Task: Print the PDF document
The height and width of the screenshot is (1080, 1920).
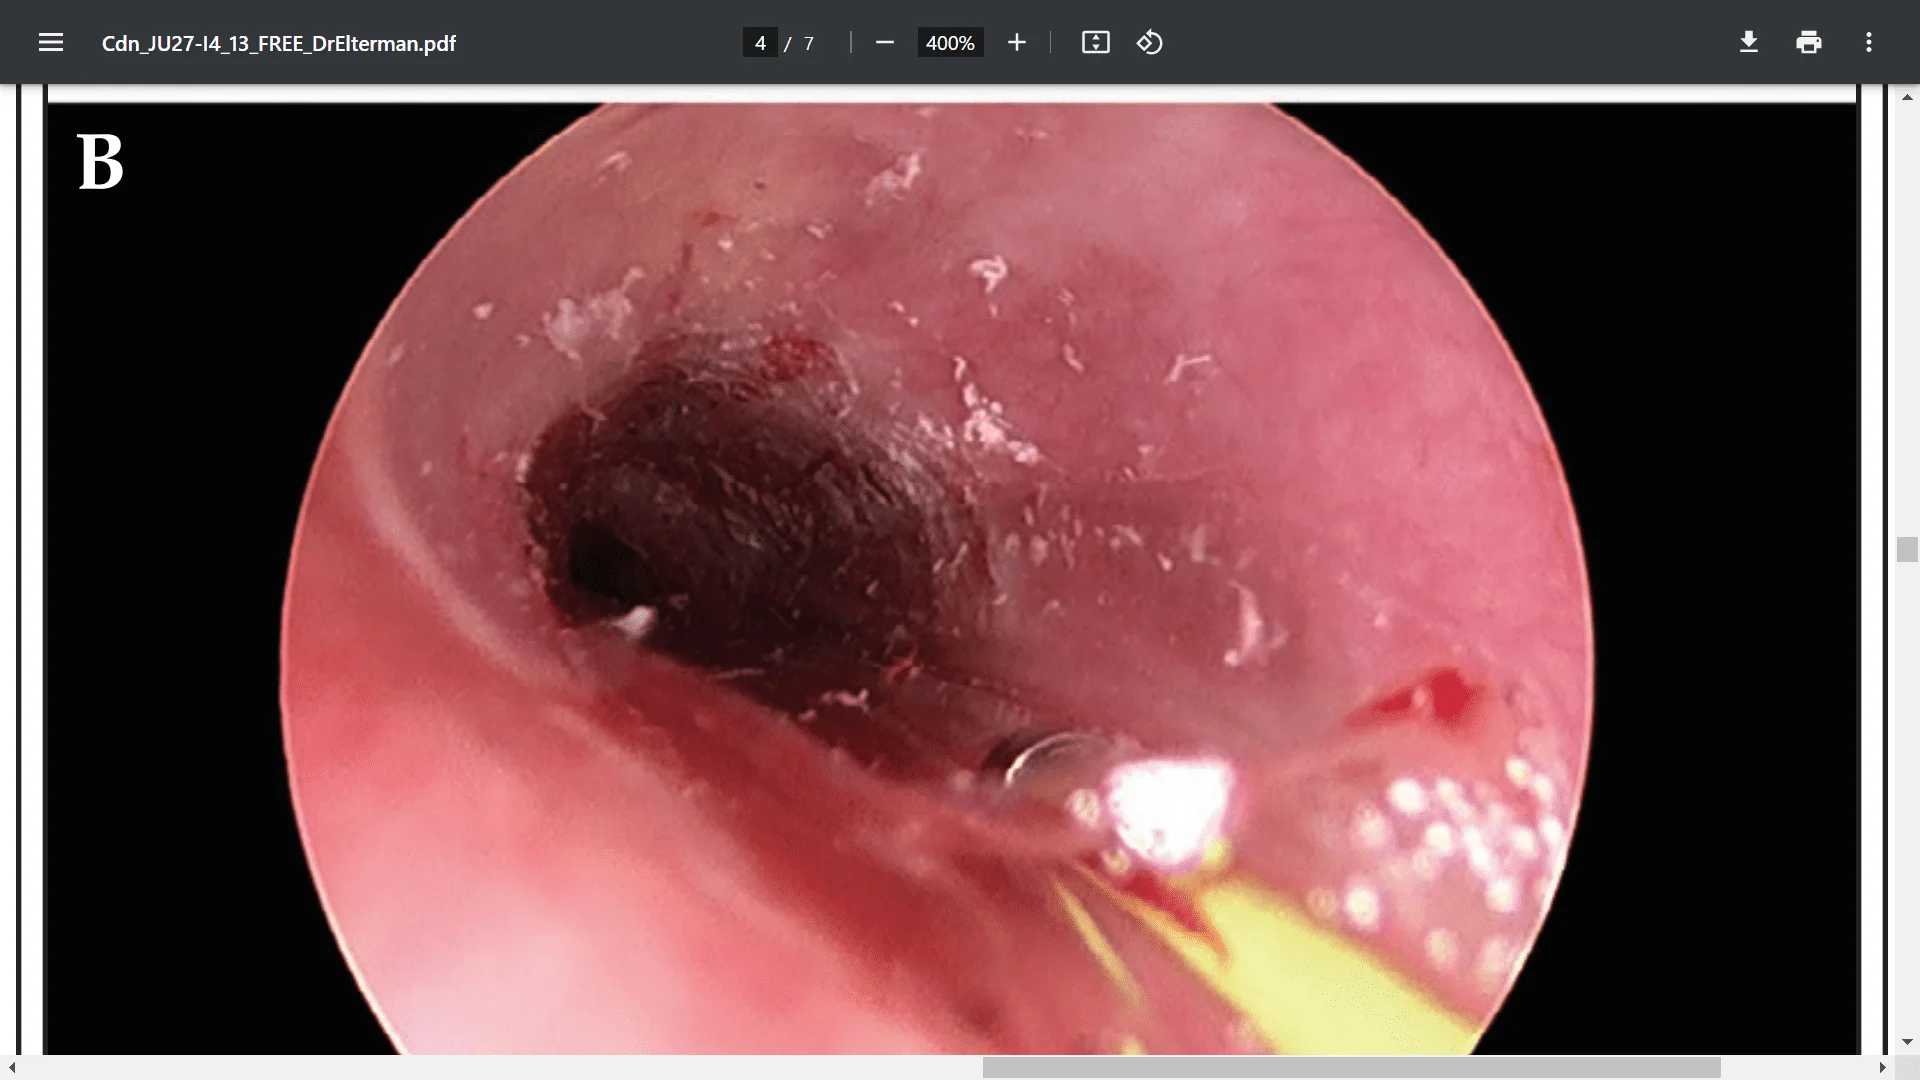Action: click(x=1809, y=42)
